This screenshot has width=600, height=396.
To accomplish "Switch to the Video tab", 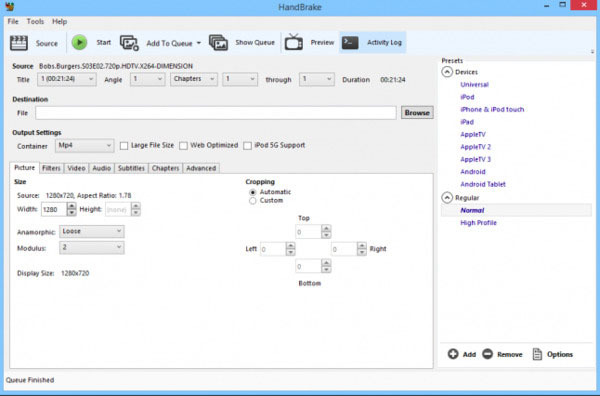I will (76, 168).
